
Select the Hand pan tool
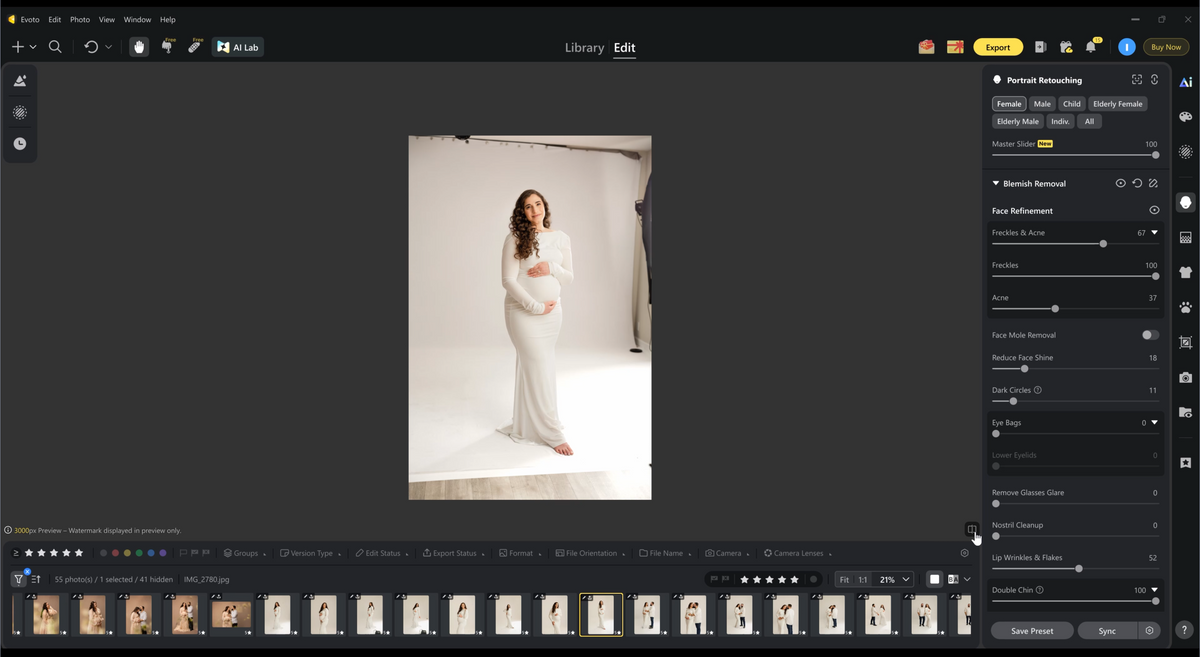click(139, 47)
